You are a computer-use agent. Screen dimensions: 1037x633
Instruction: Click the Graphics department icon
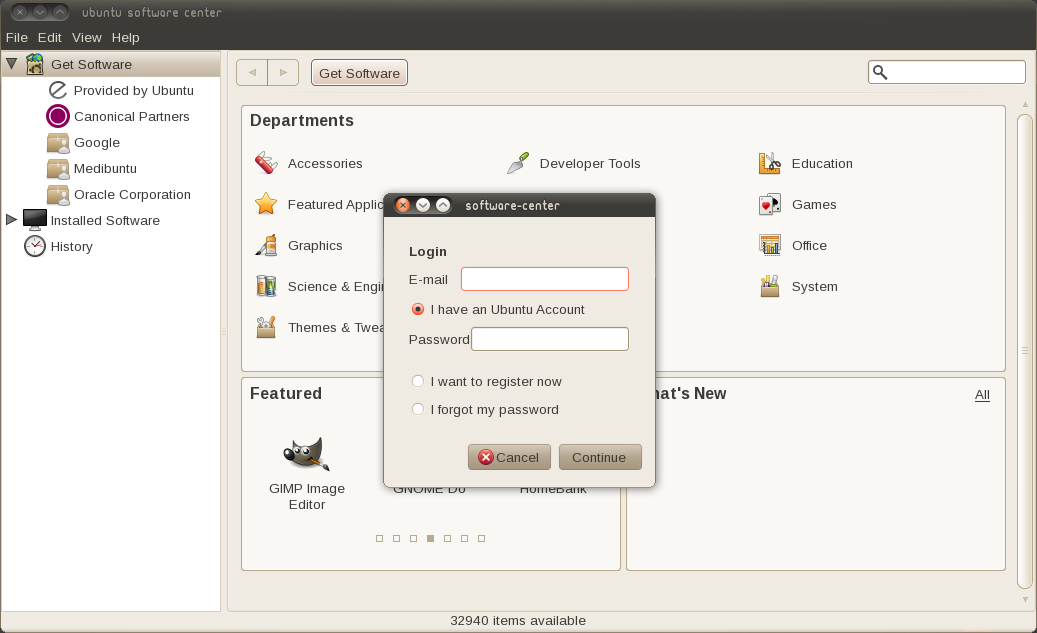266,245
